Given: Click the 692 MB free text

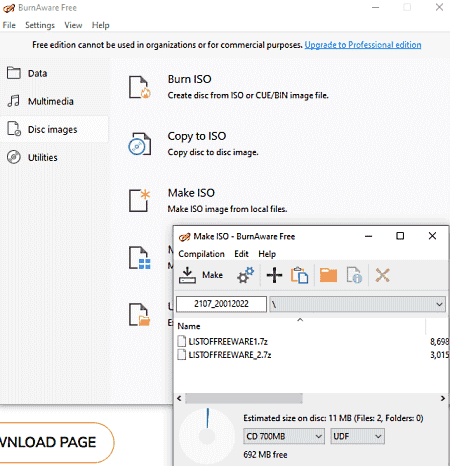Looking at the screenshot, I should tap(265, 455).
